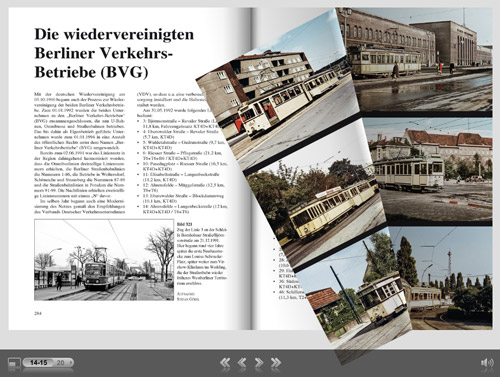Click the 14-15 page number field
The width and height of the screenshot is (500, 377).
[39, 363]
